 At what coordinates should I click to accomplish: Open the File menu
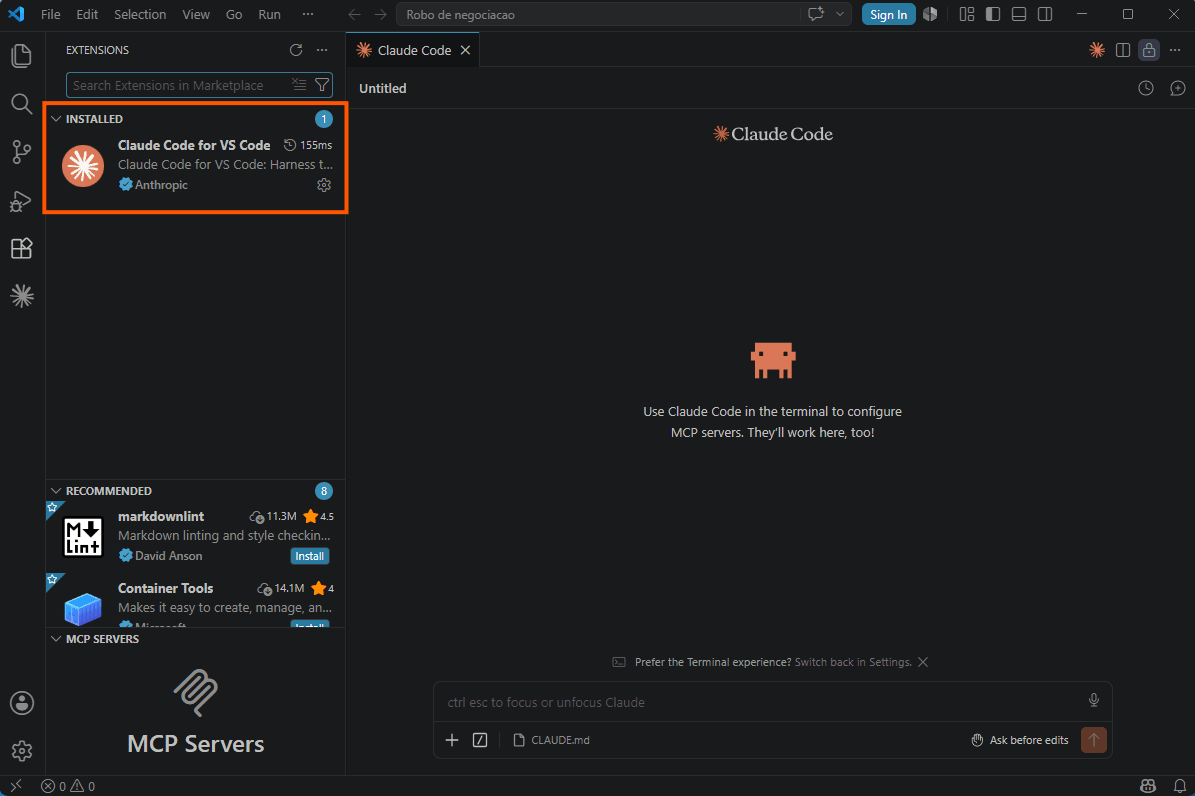click(50, 14)
